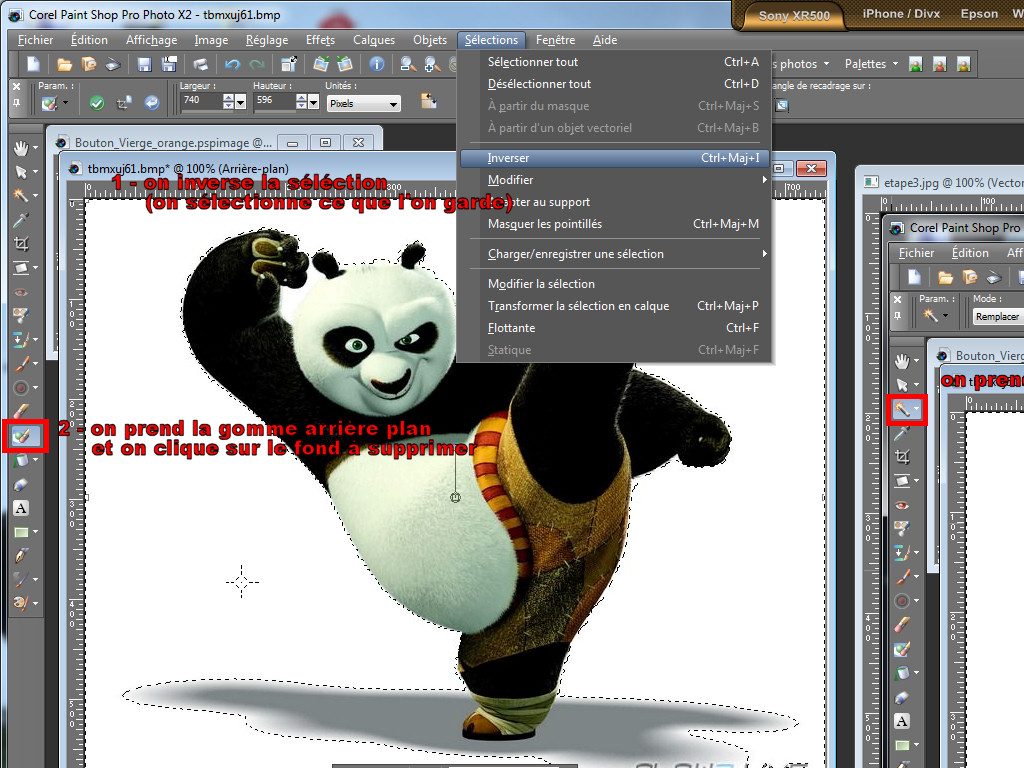Viewport: 1024px width, 768px height.
Task: Open the Modifier submenu
Action: pyautogui.click(x=614, y=180)
